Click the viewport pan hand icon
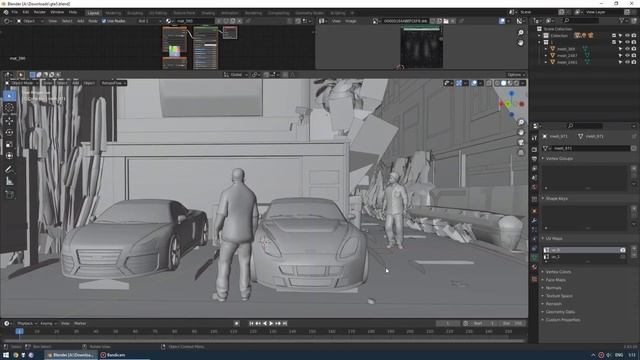 click(521, 132)
